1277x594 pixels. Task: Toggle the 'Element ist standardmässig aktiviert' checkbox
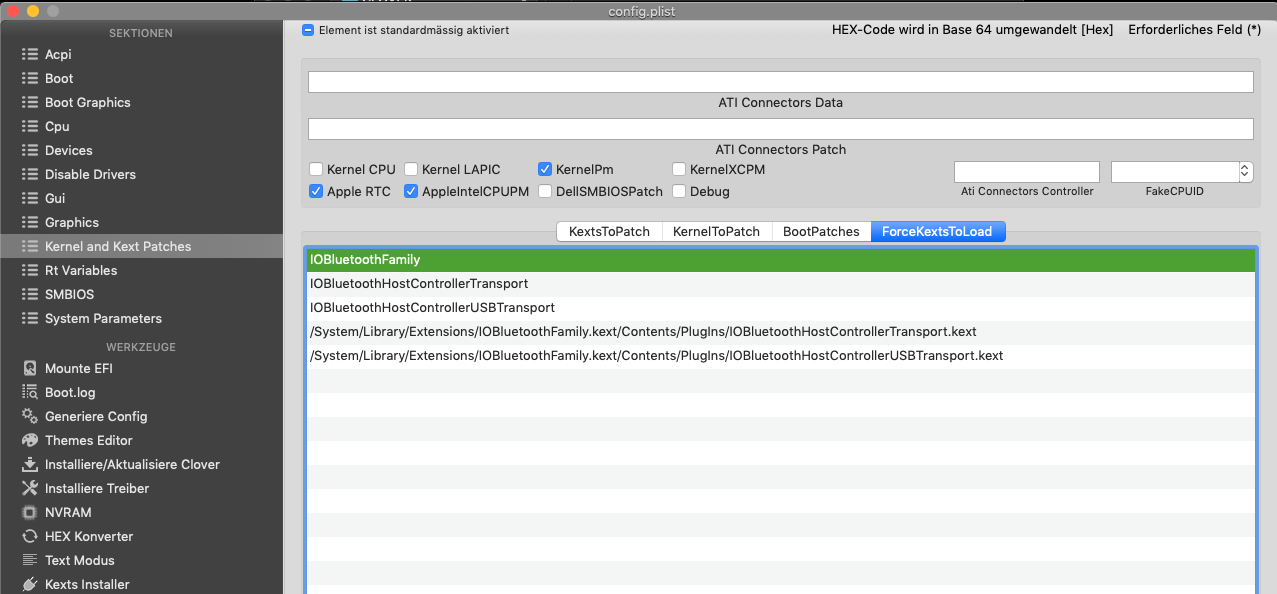tap(308, 30)
